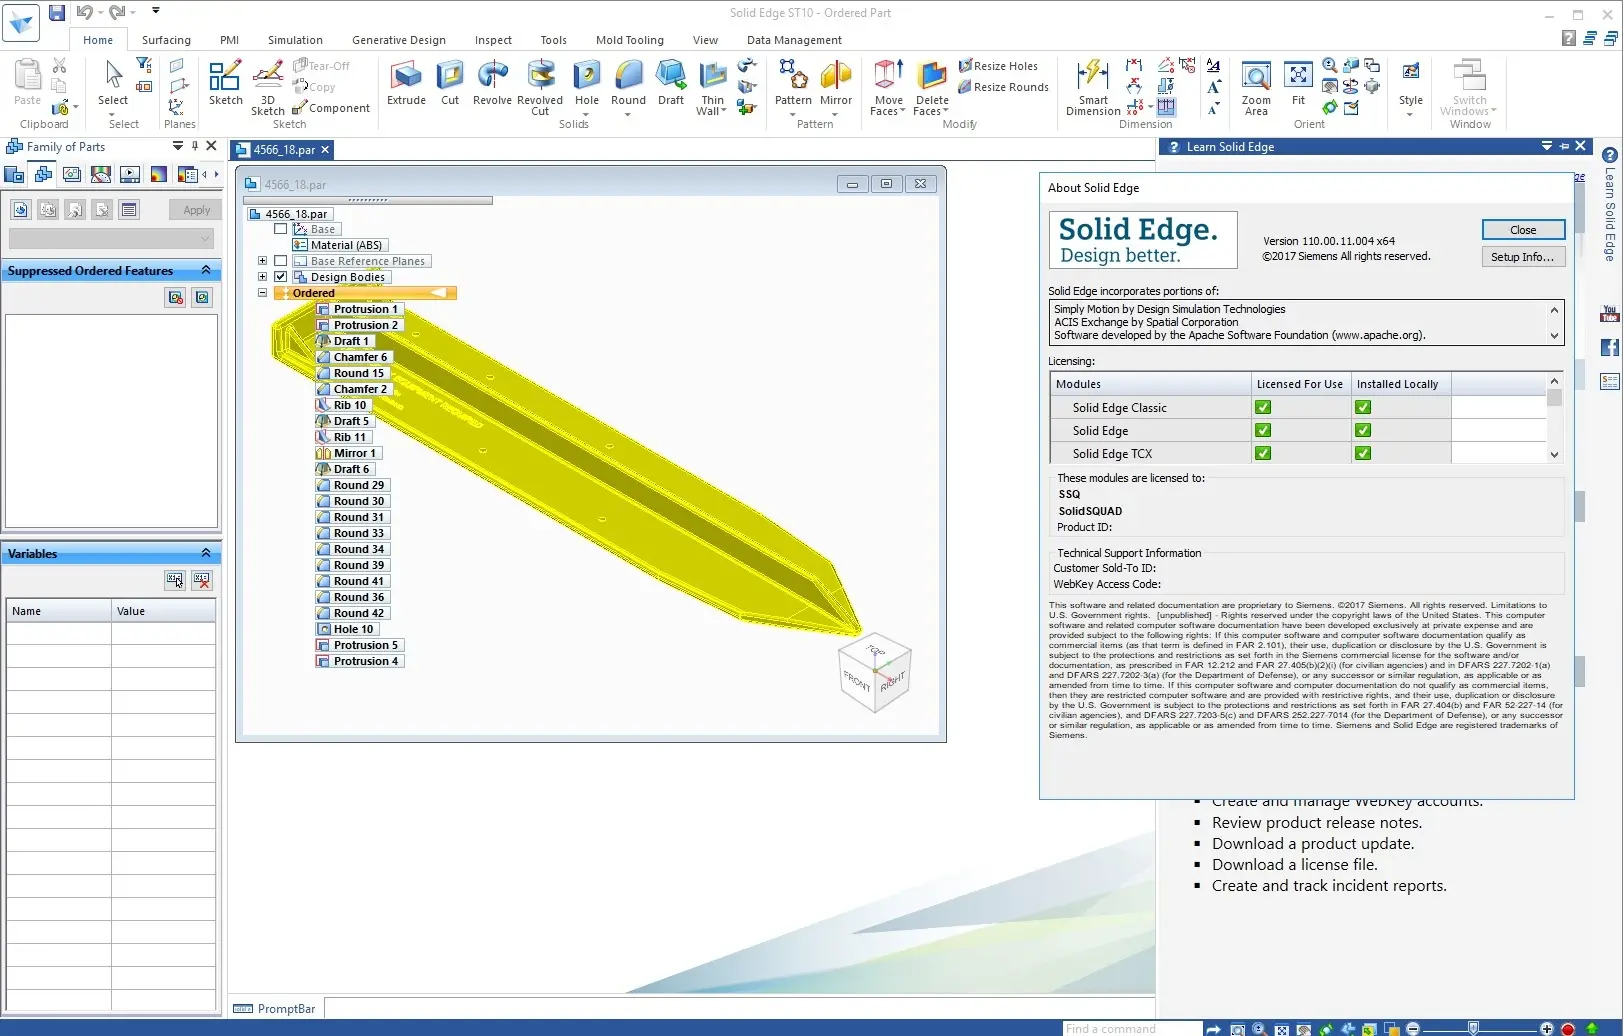Viewport: 1623px width, 1036px height.
Task: Open the Family of Parts member dropdown
Action: (111, 239)
